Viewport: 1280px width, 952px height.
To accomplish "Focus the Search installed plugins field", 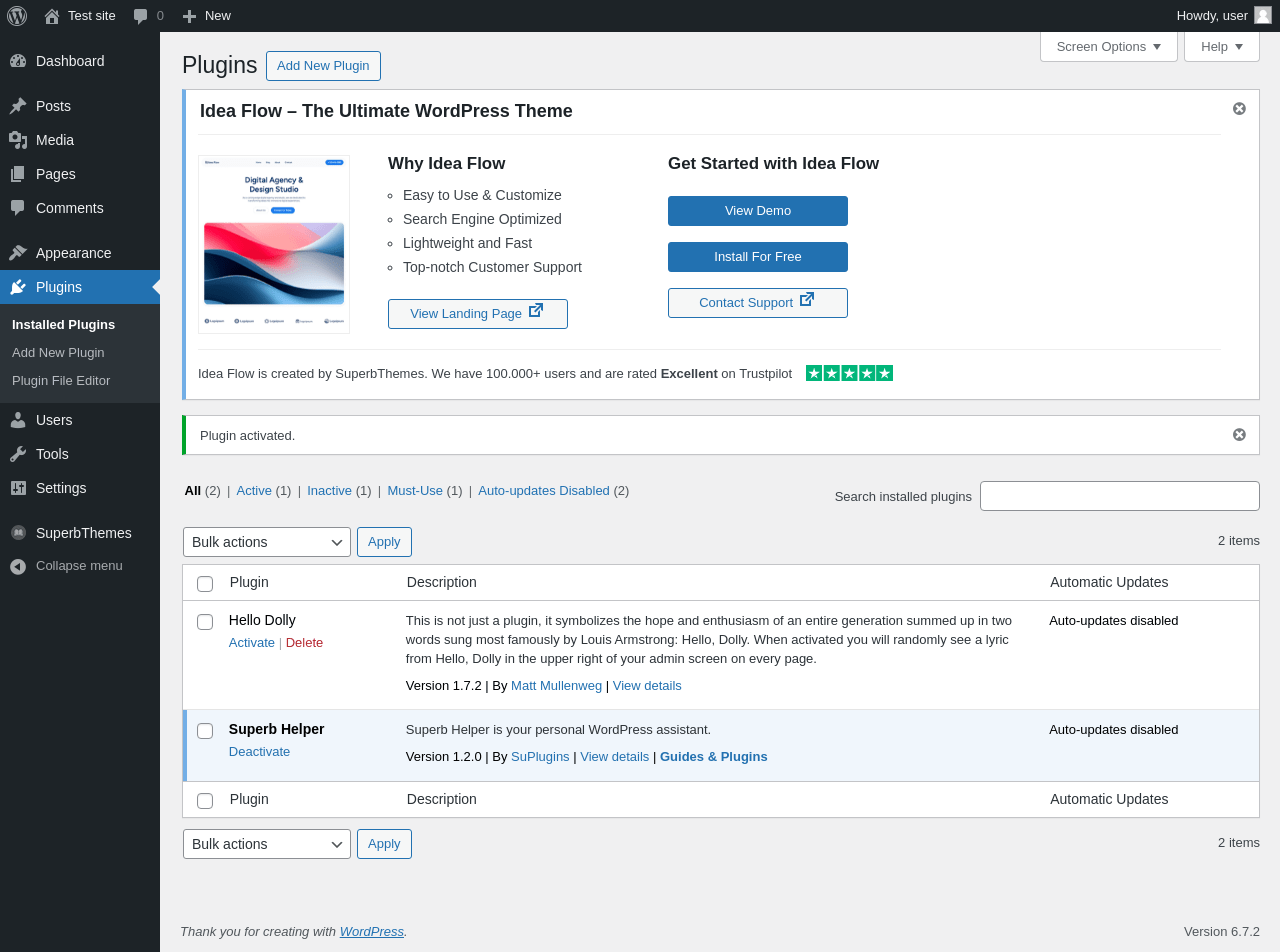I will 1120,496.
